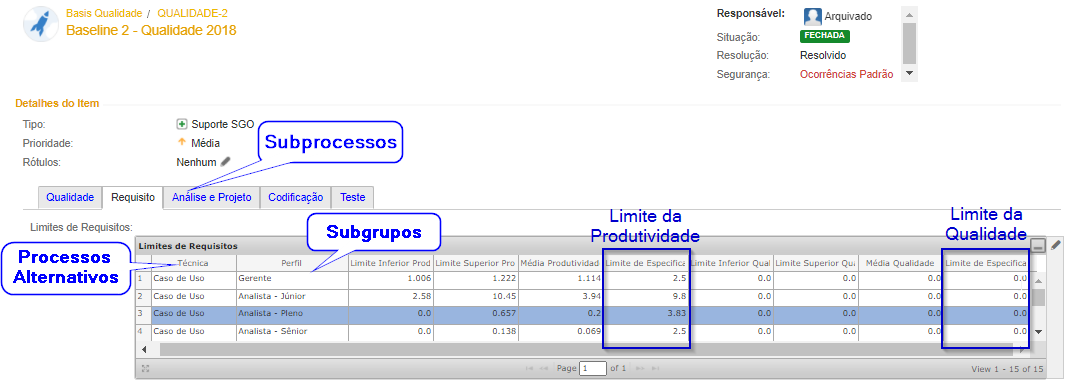Switch to the Qualidade tab
The height and width of the screenshot is (388, 1076).
pyautogui.click(x=70, y=197)
